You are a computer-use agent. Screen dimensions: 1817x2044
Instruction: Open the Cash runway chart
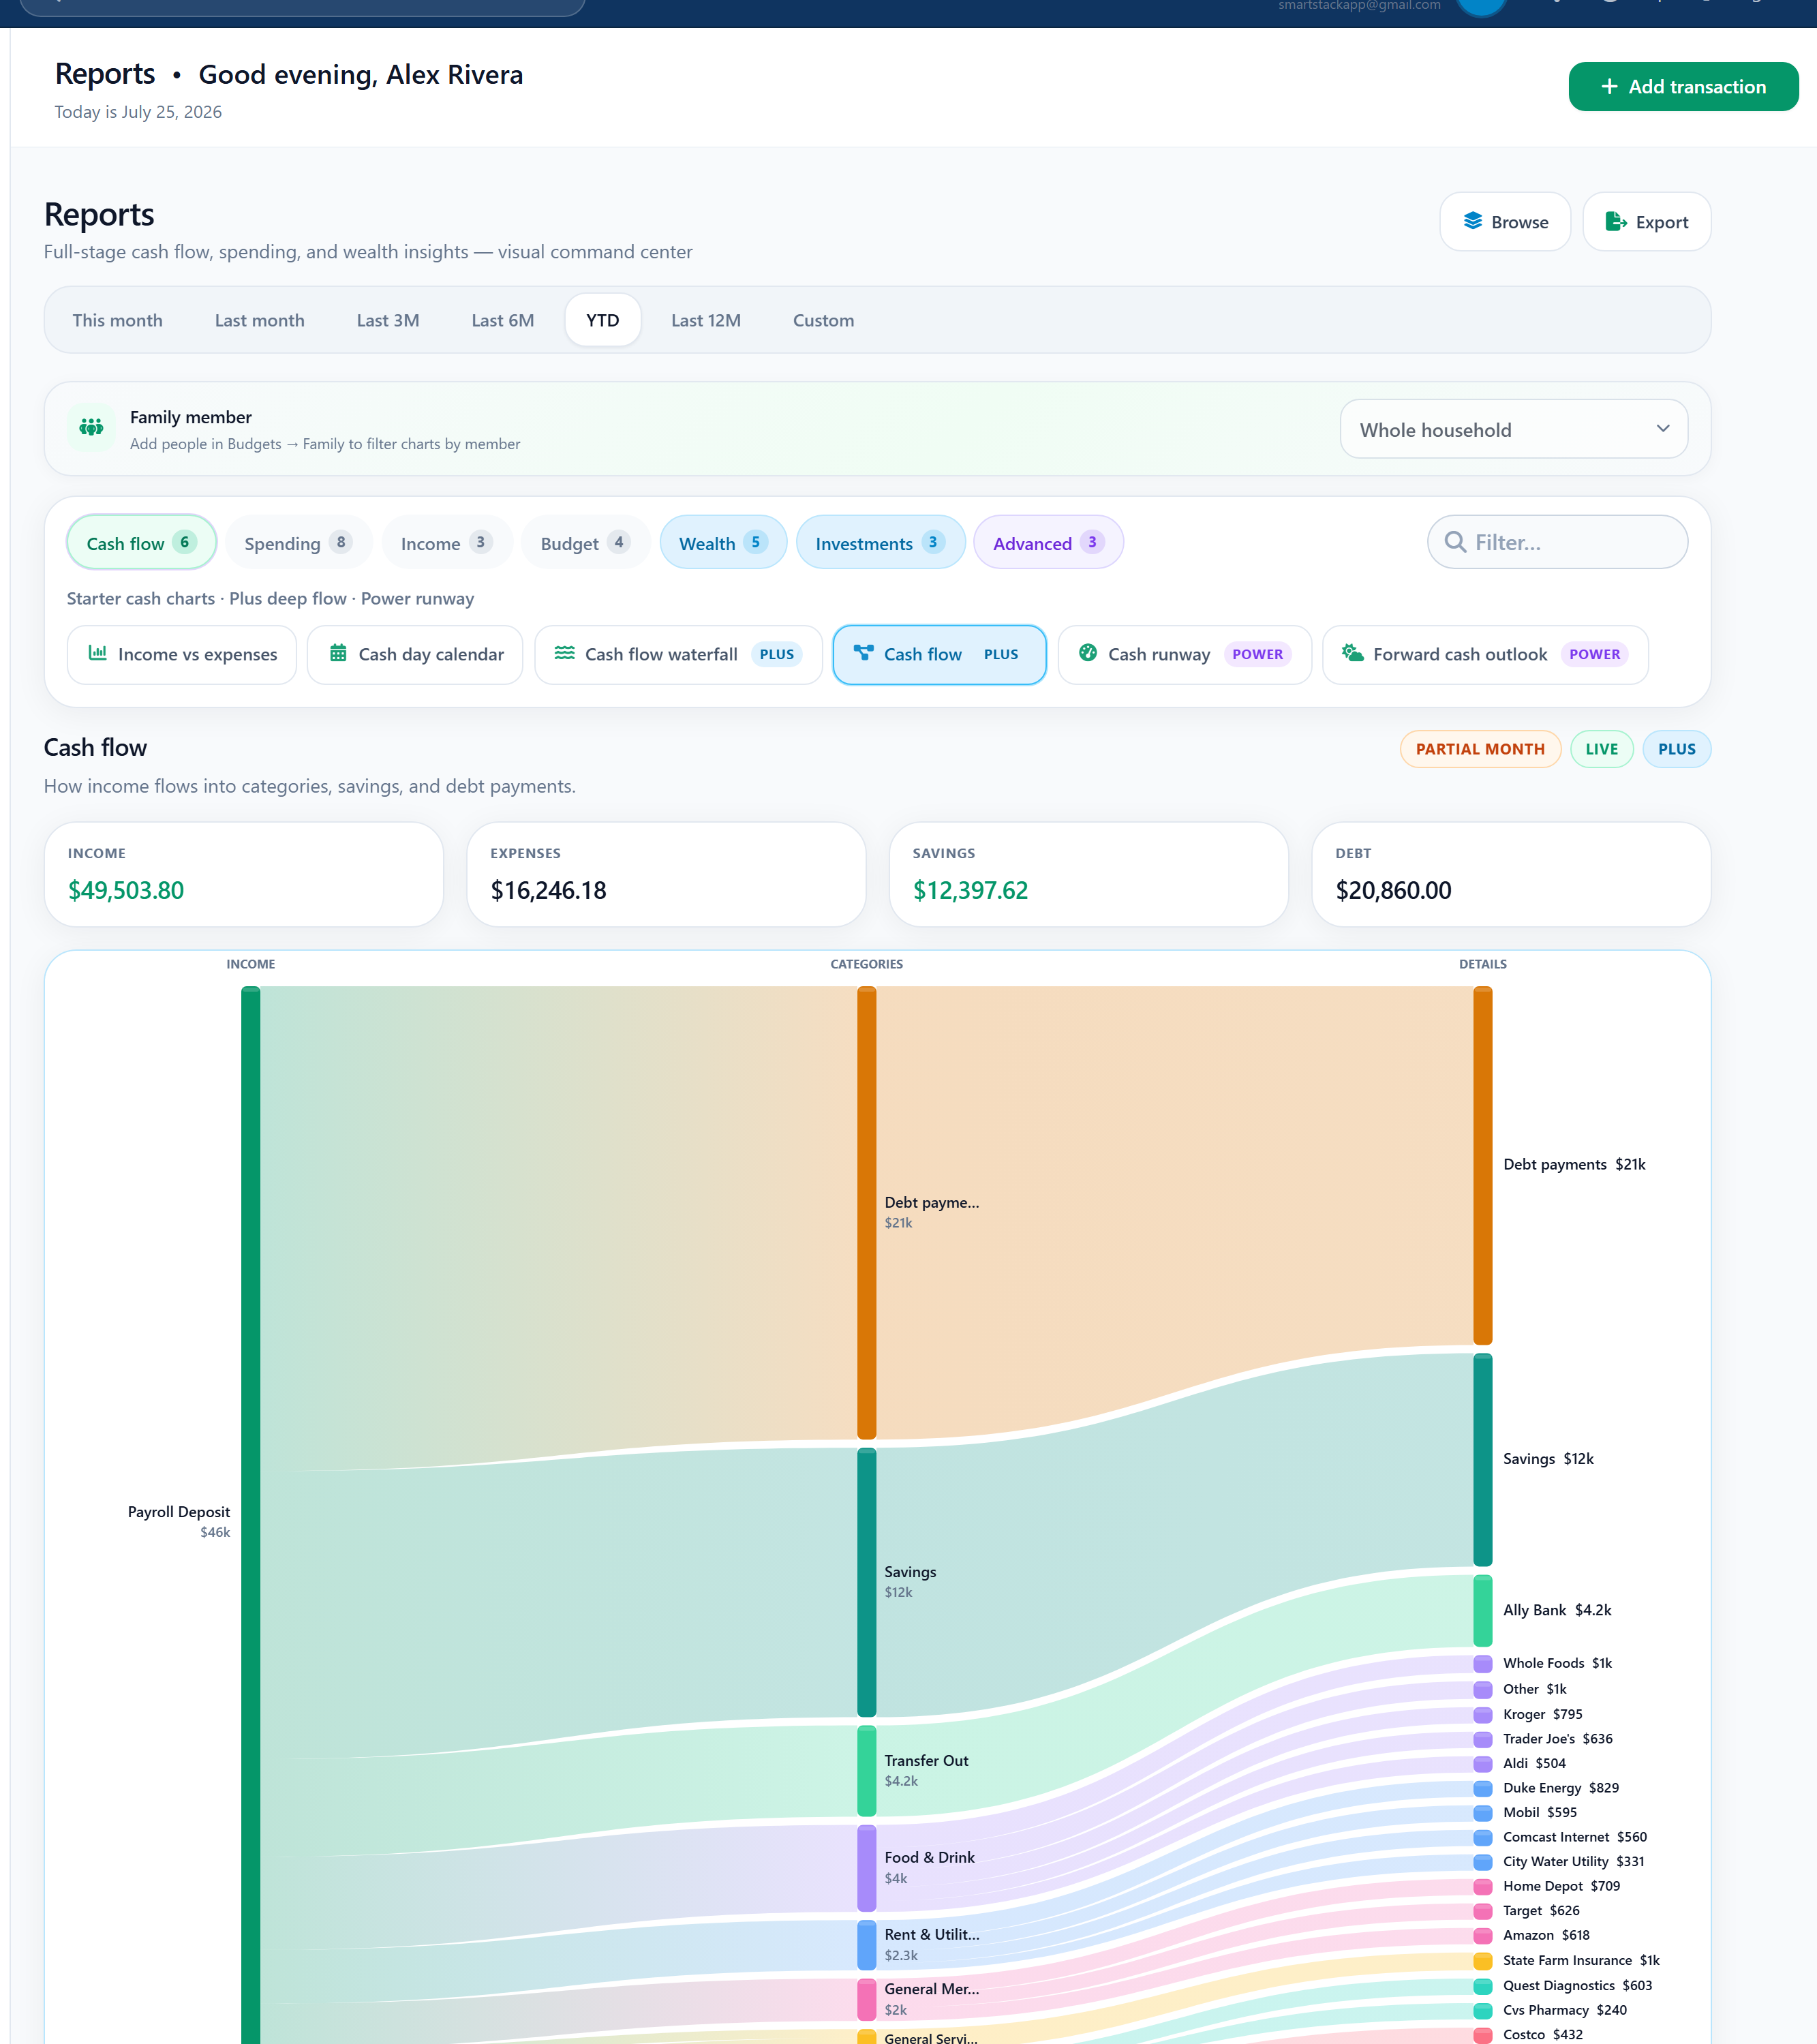[1184, 654]
